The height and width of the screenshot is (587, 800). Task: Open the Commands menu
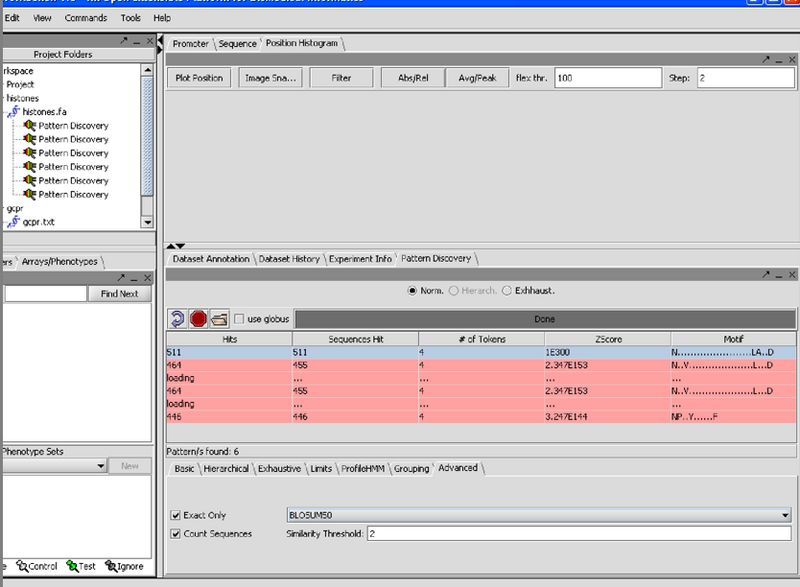(x=86, y=18)
